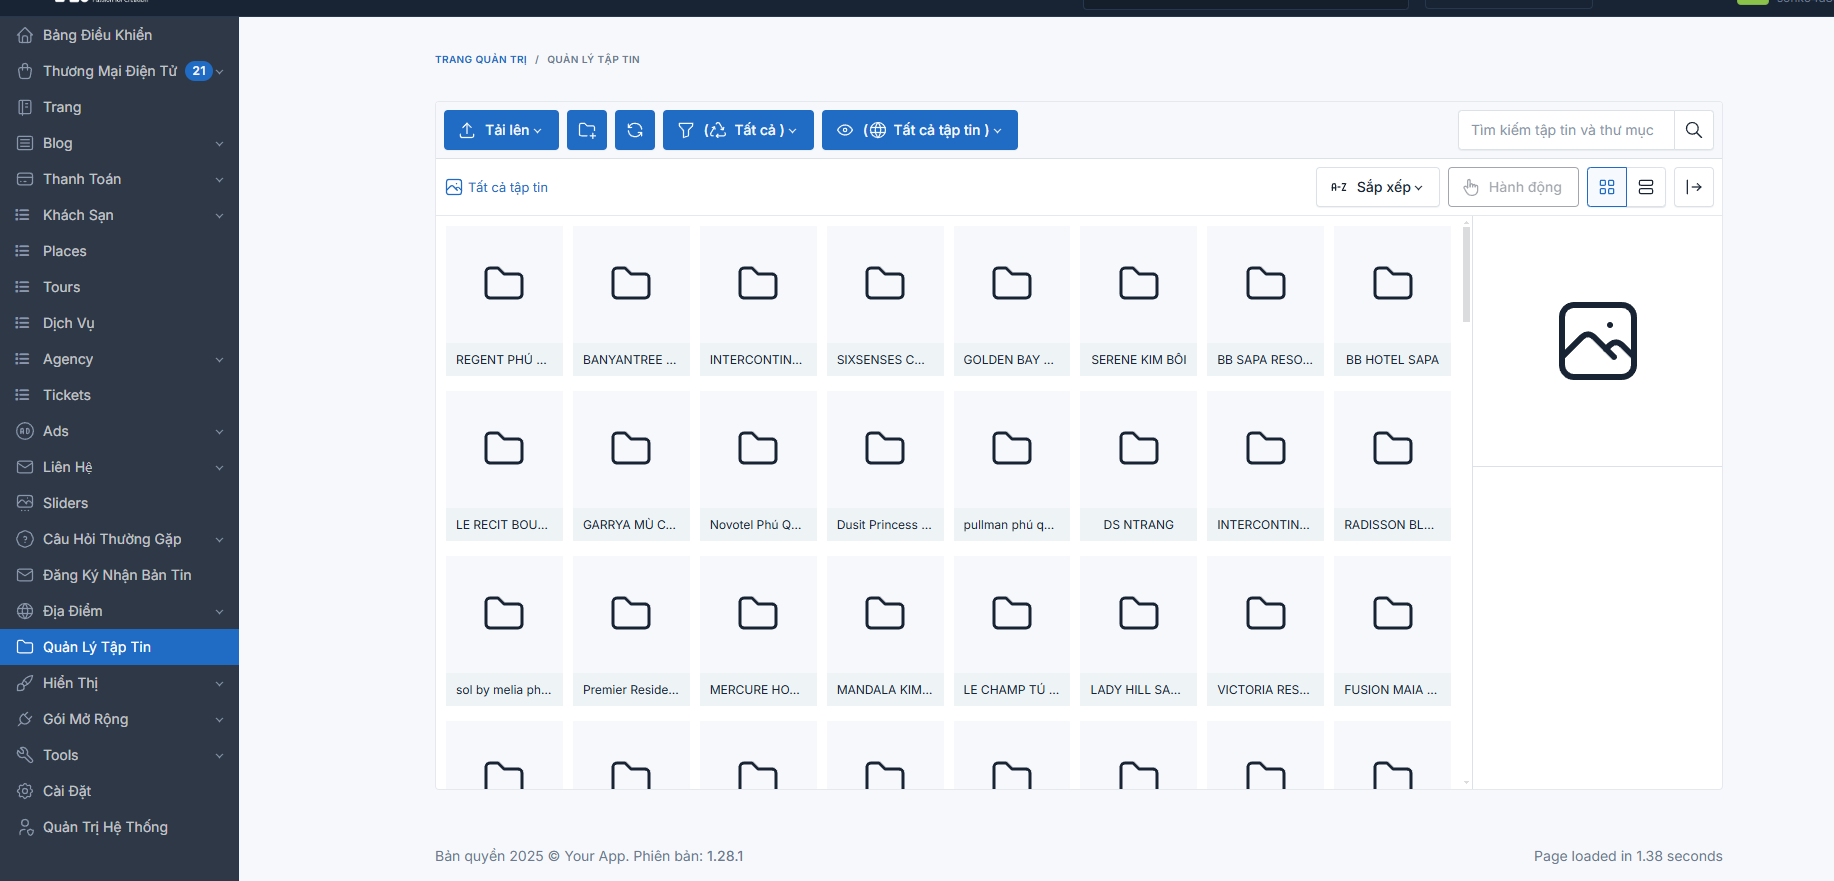
Task: Expand the Hiển Thị sidebar menu
Action: pyautogui.click(x=119, y=683)
